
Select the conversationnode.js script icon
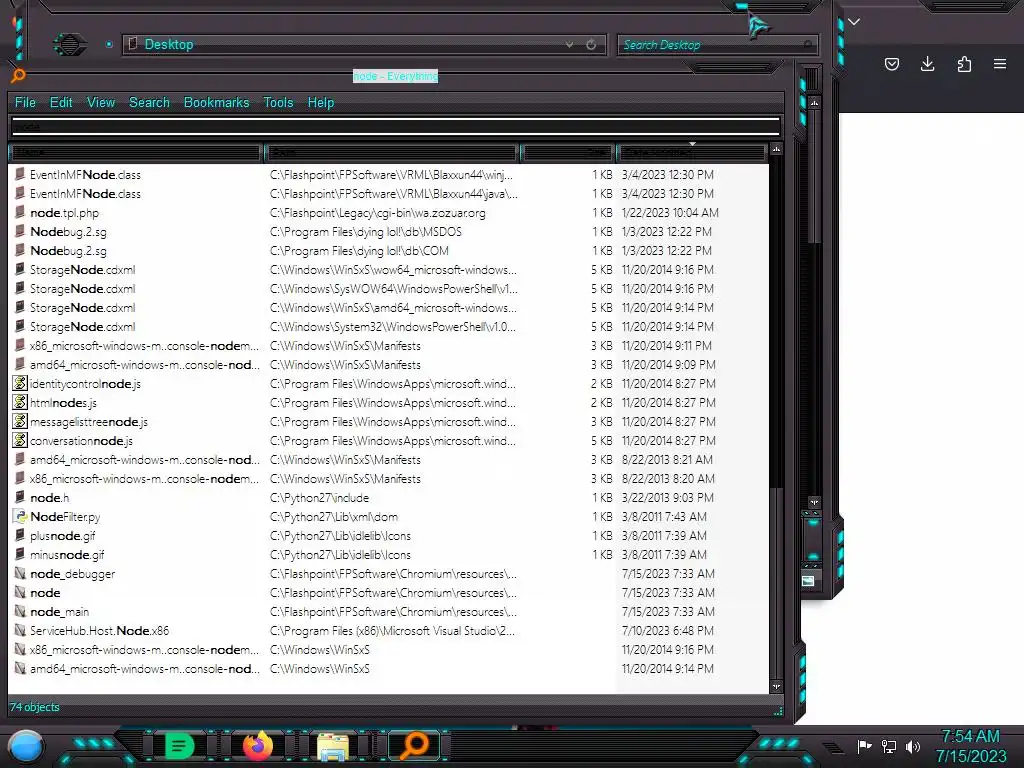tap(20, 440)
